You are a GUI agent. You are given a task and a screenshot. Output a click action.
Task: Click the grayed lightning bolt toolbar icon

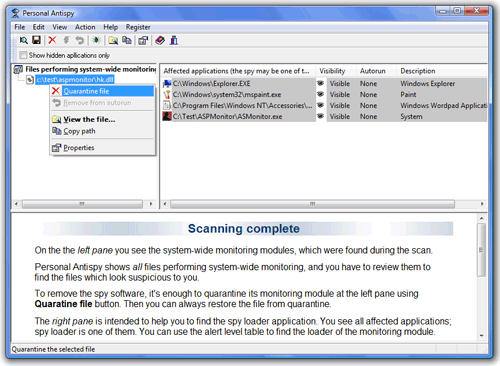[x=66, y=40]
